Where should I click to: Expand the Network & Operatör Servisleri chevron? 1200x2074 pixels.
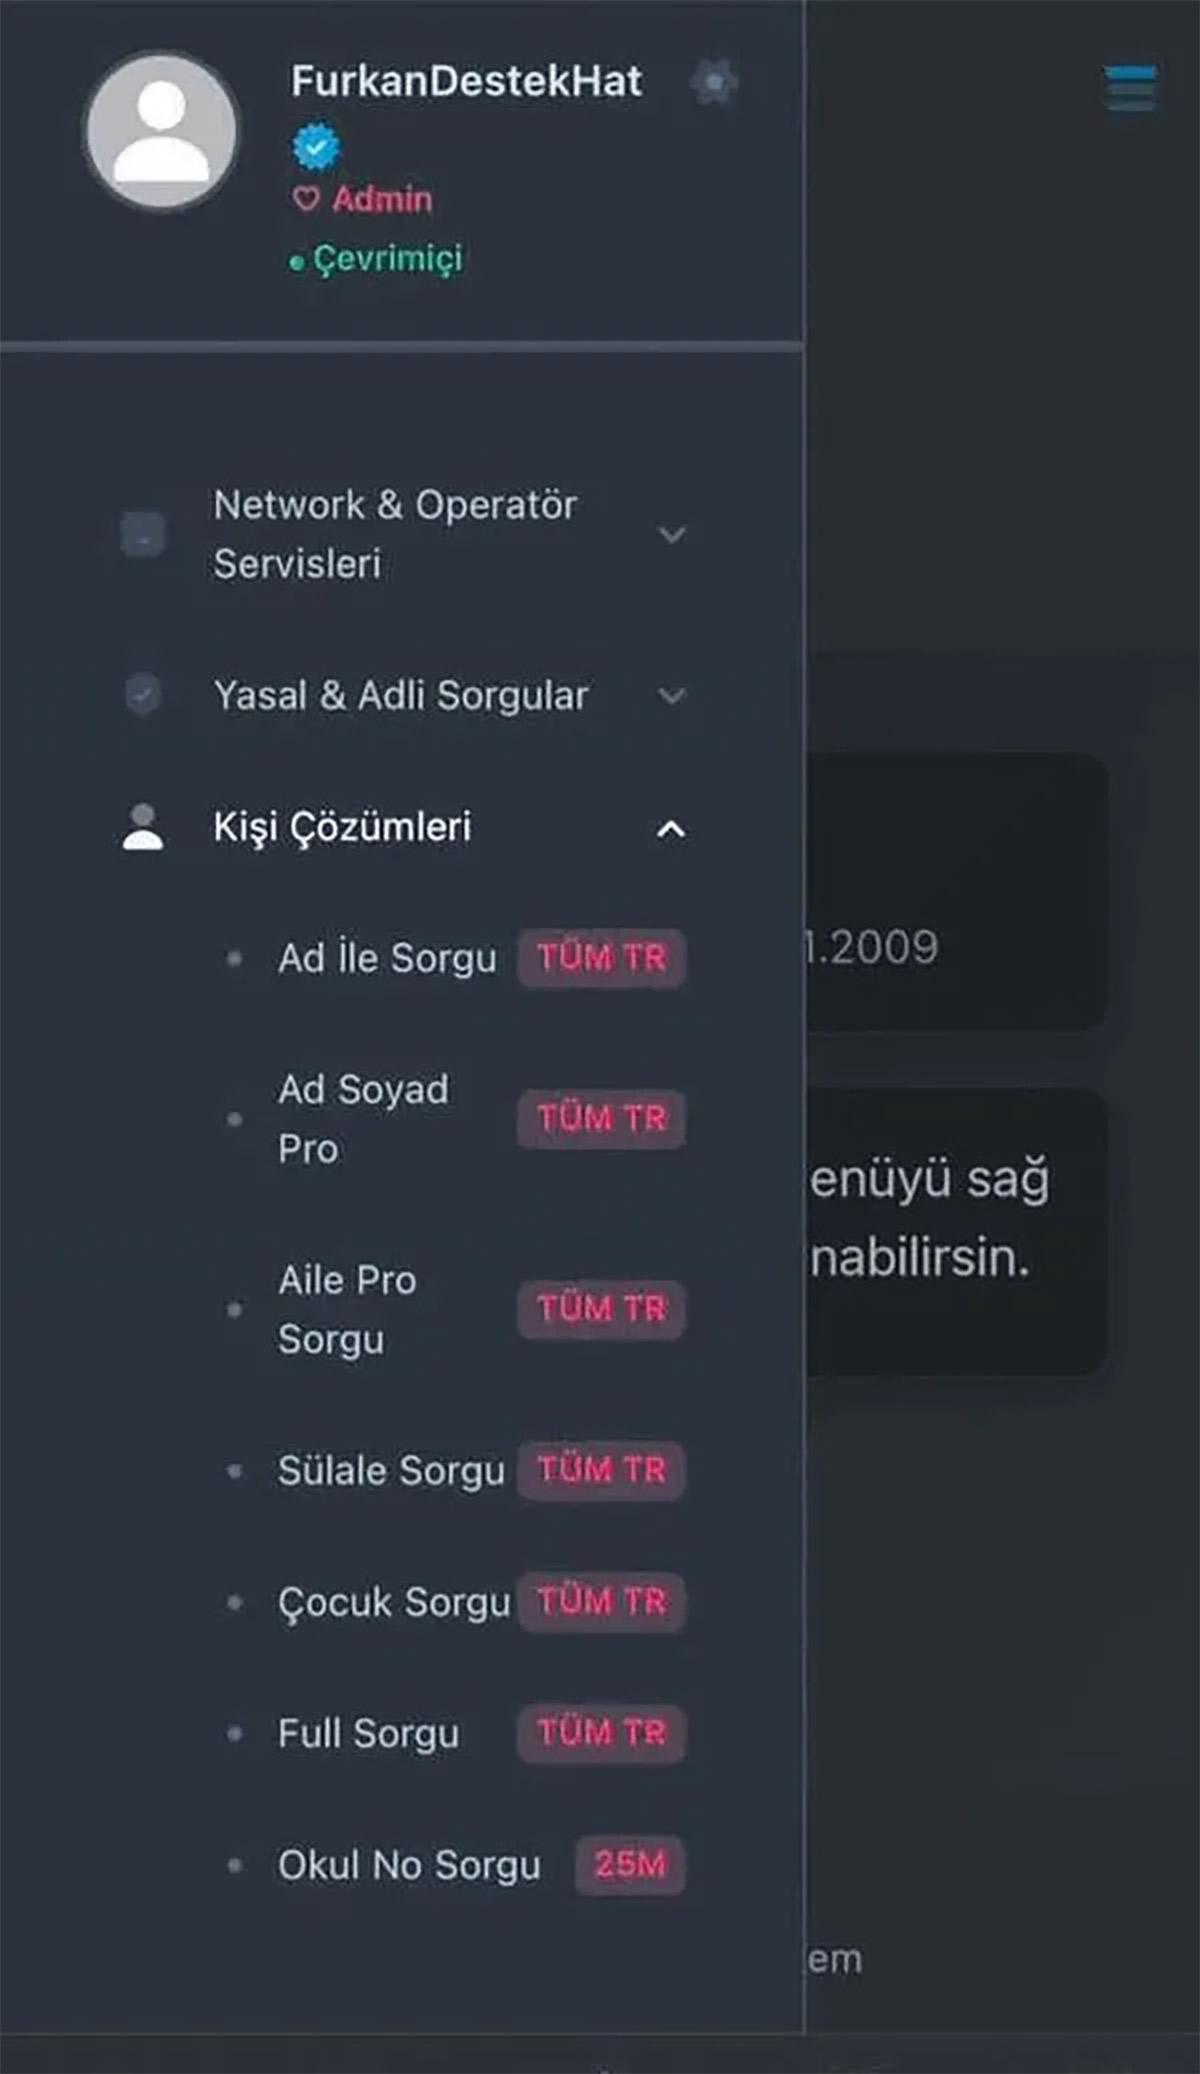[x=672, y=535]
